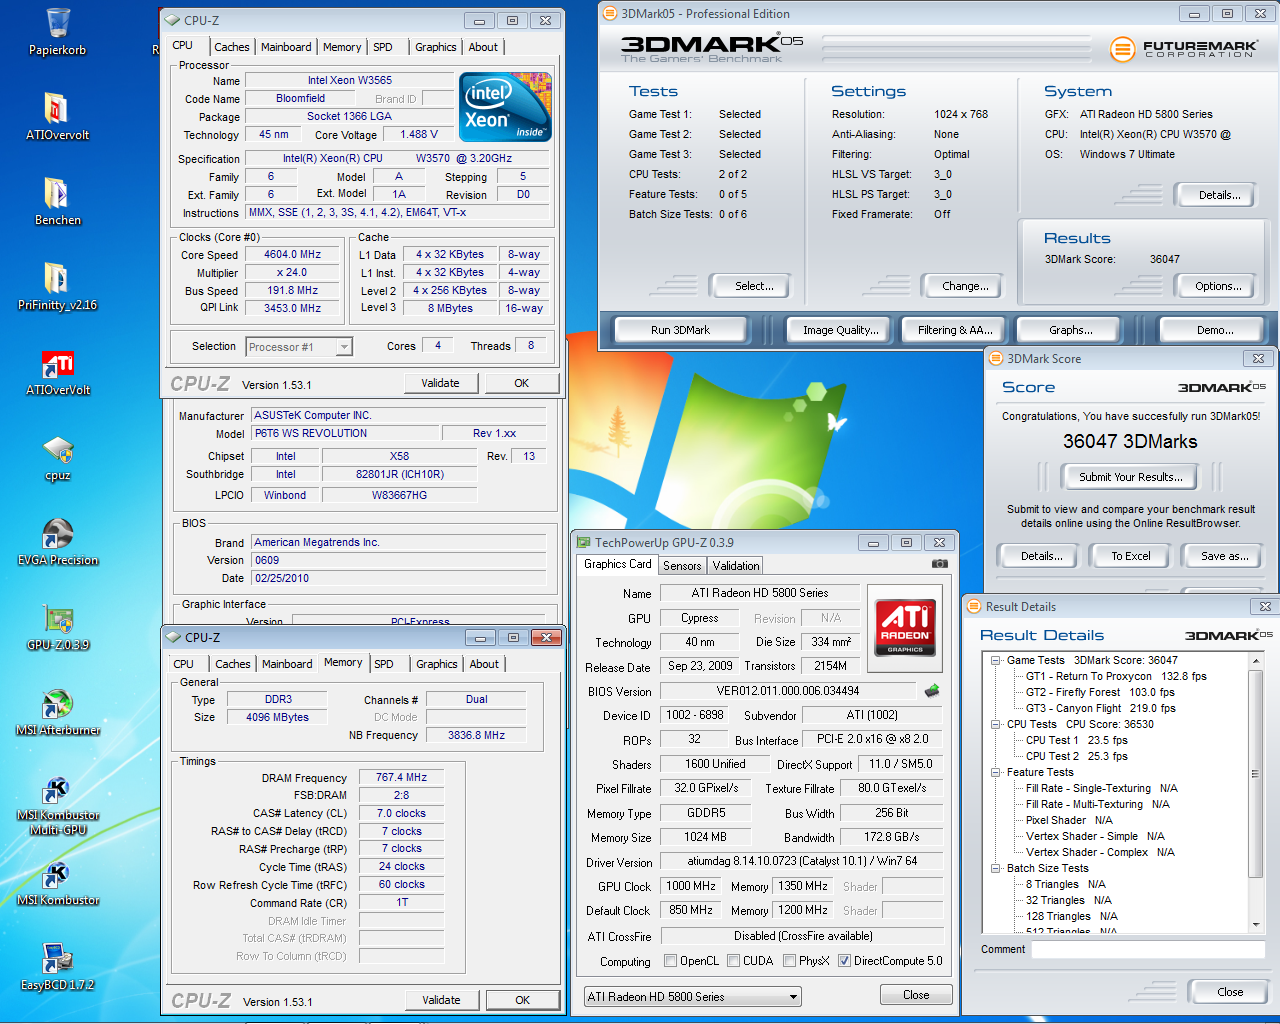This screenshot has height=1024, width=1280.
Task: Switch to Sensors tab in GPU-Z
Action: [x=682, y=566]
